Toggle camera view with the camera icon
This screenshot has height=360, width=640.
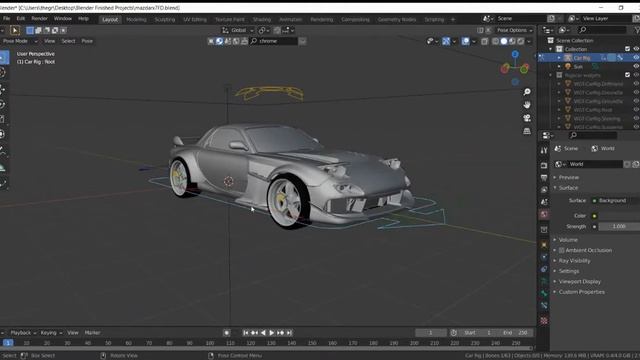(x=527, y=118)
